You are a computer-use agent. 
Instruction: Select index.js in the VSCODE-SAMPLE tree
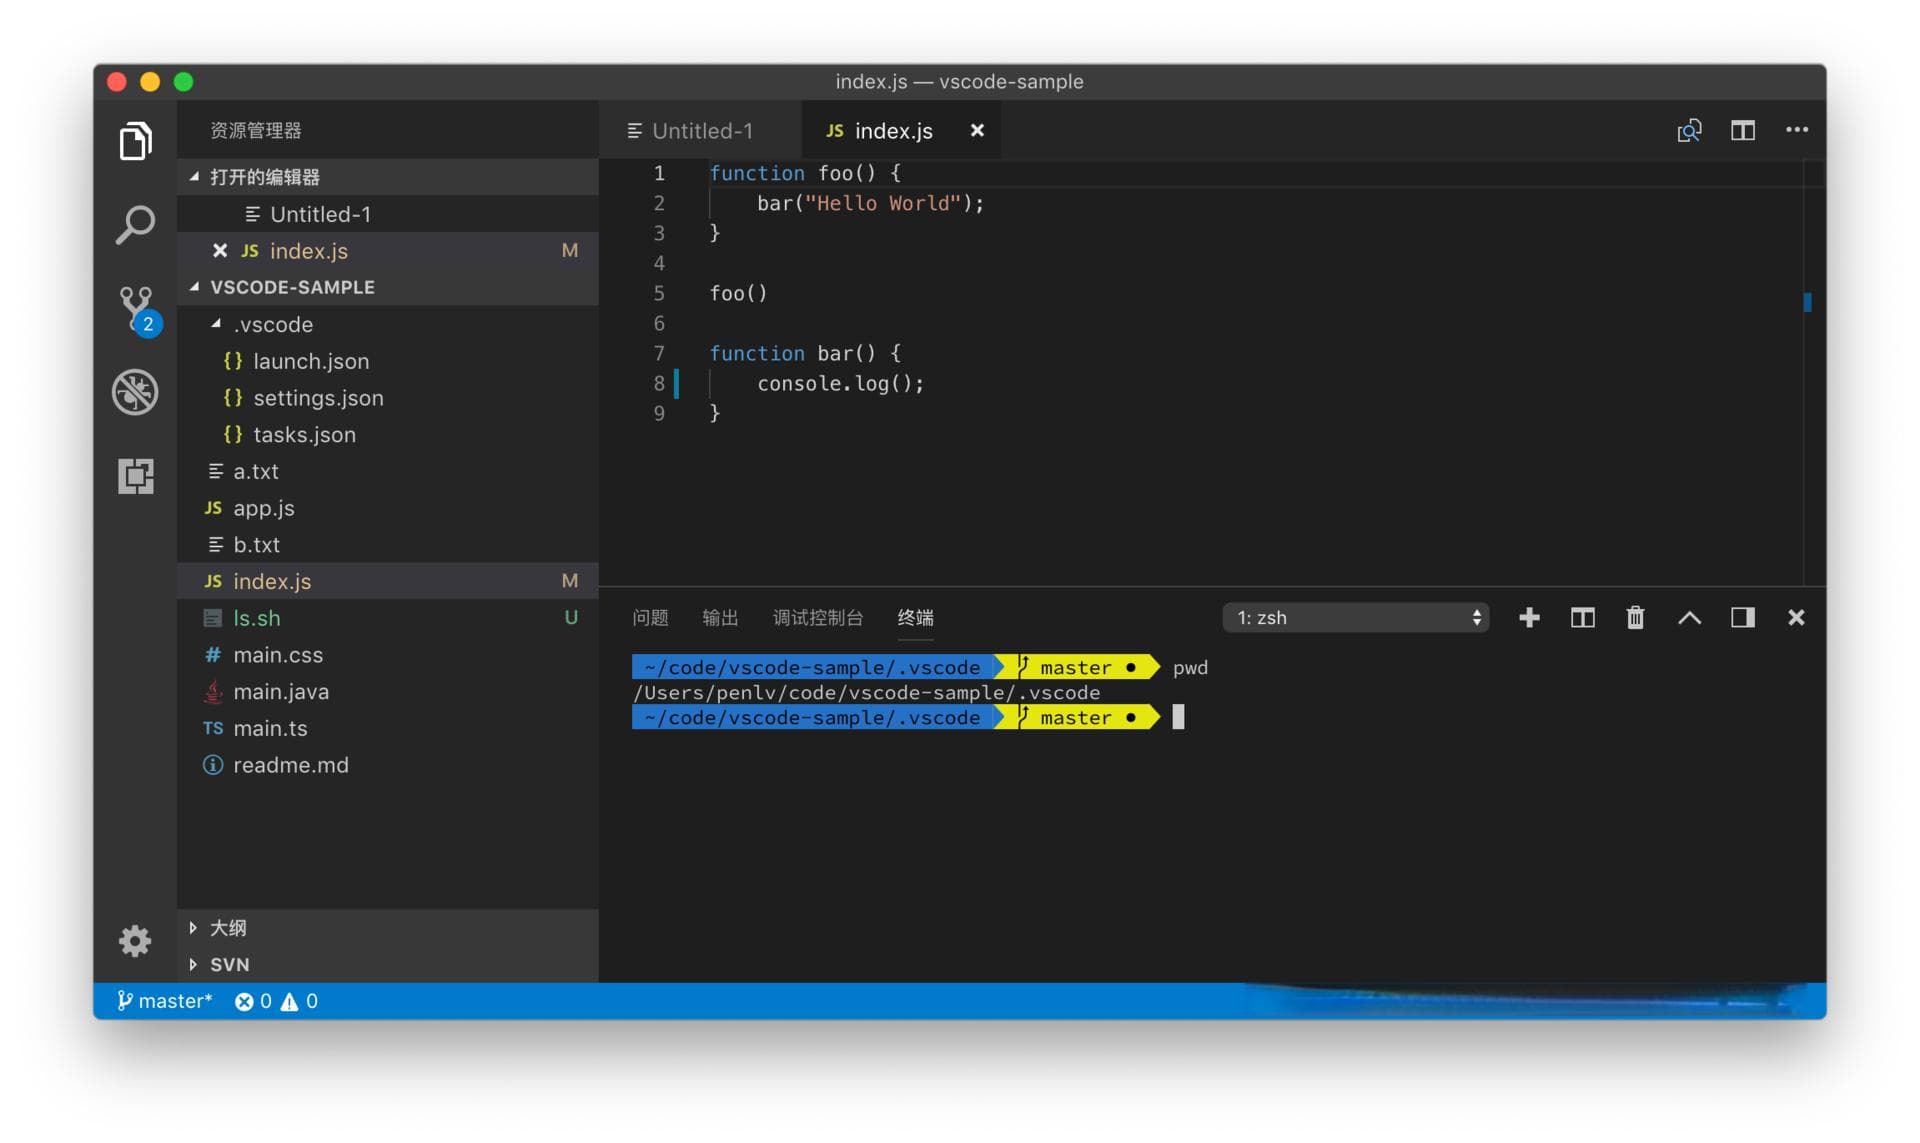click(388, 581)
